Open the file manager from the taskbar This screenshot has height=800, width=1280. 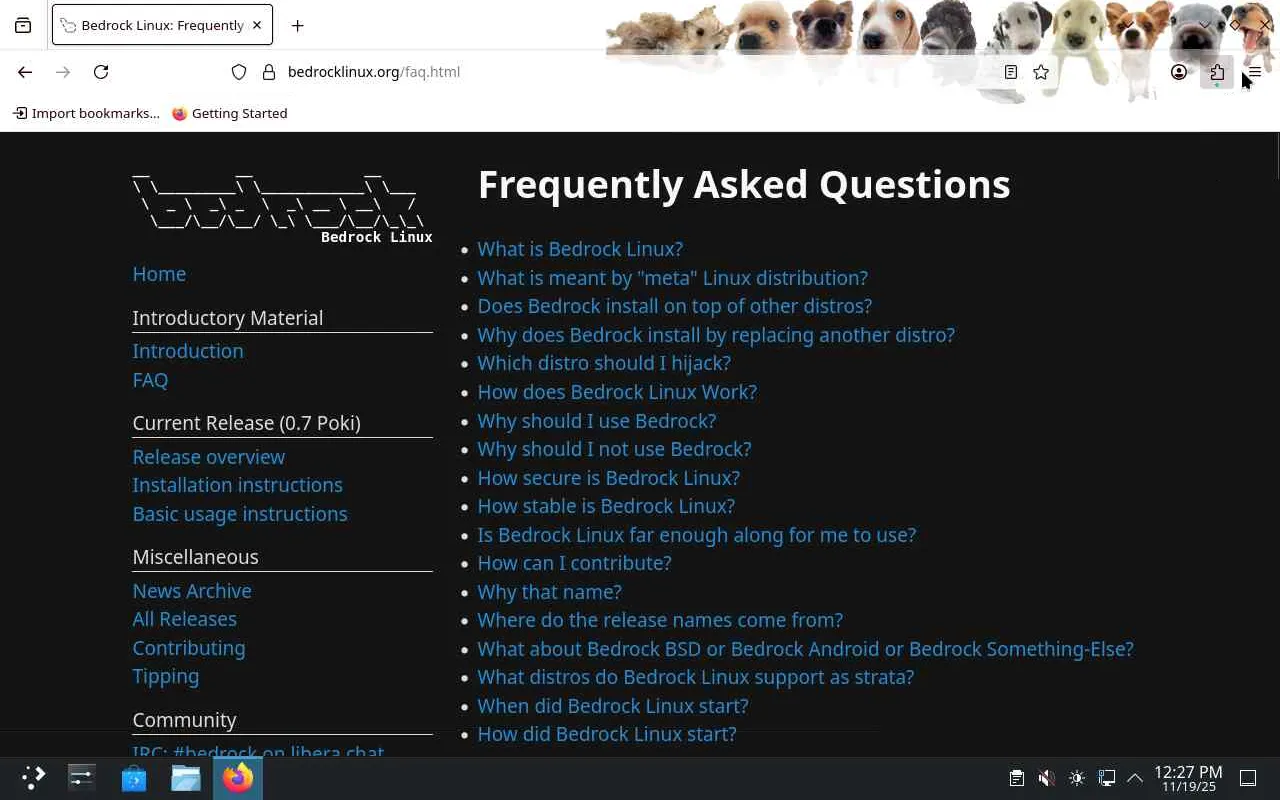pos(185,778)
